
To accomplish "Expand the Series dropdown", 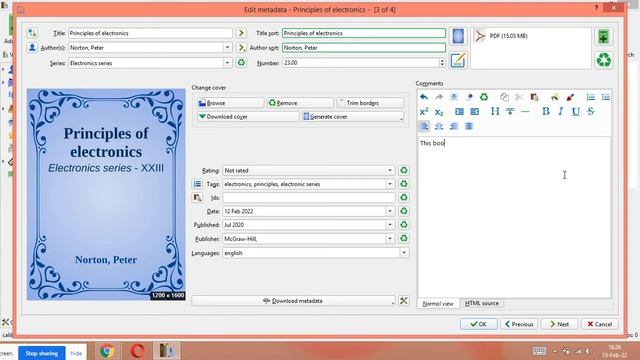I will (227, 63).
